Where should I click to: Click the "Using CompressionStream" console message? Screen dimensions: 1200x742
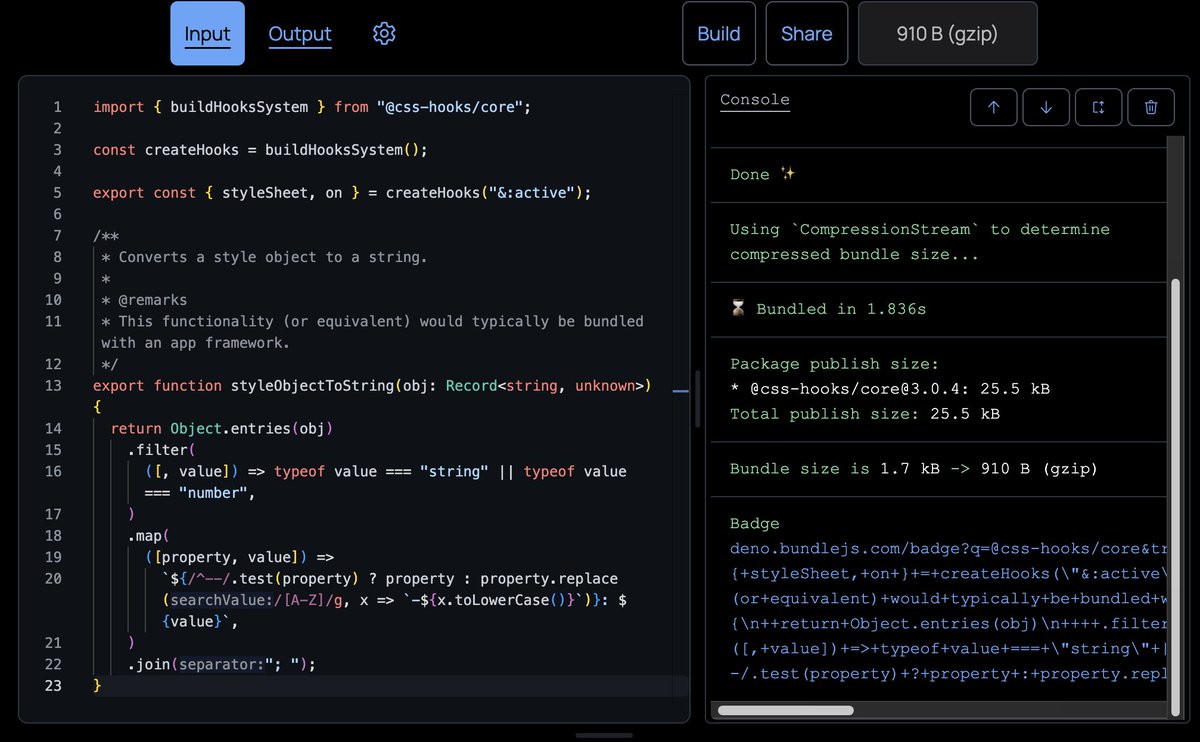point(920,241)
